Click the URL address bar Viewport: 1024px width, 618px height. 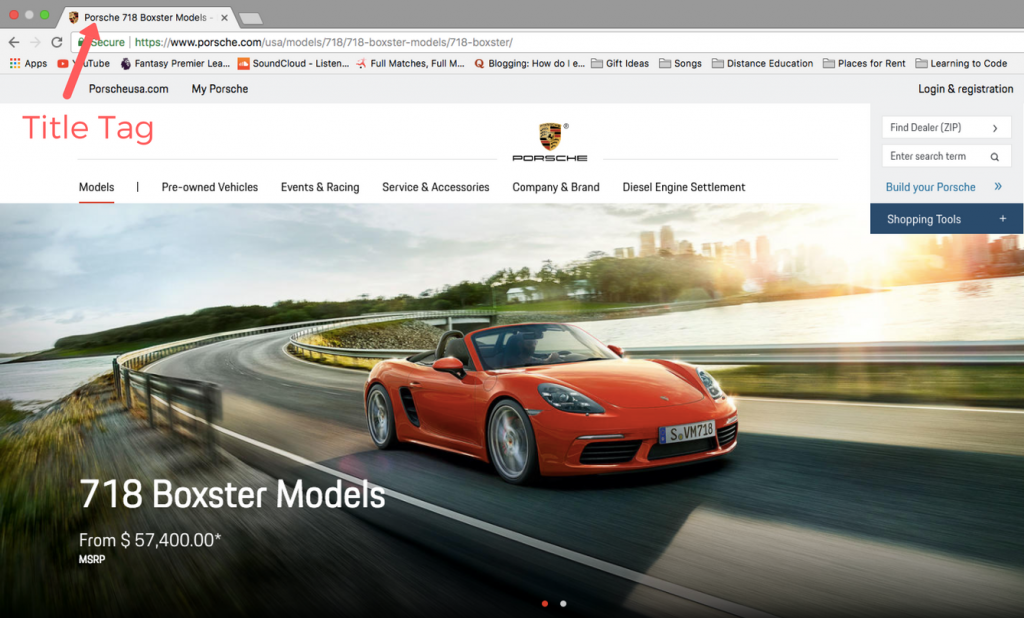tap(547, 42)
